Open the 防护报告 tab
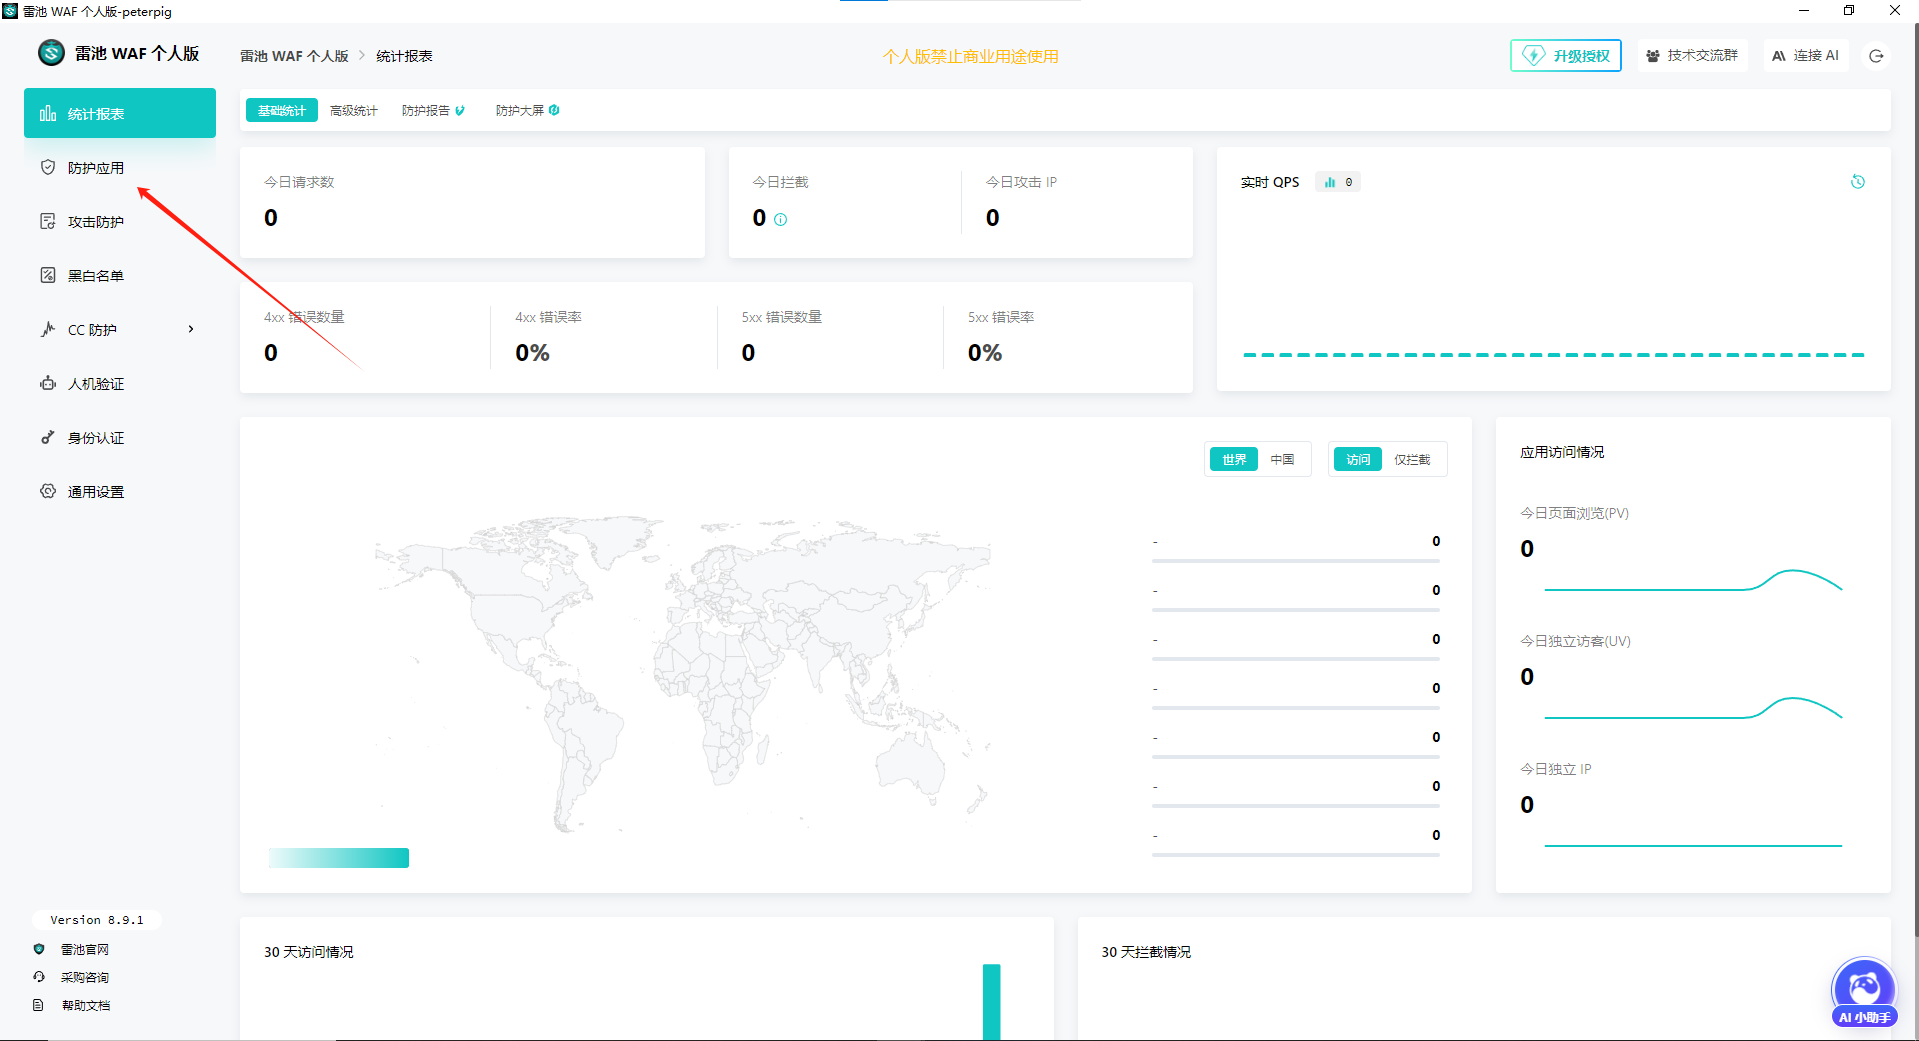1919x1041 pixels. coord(433,110)
